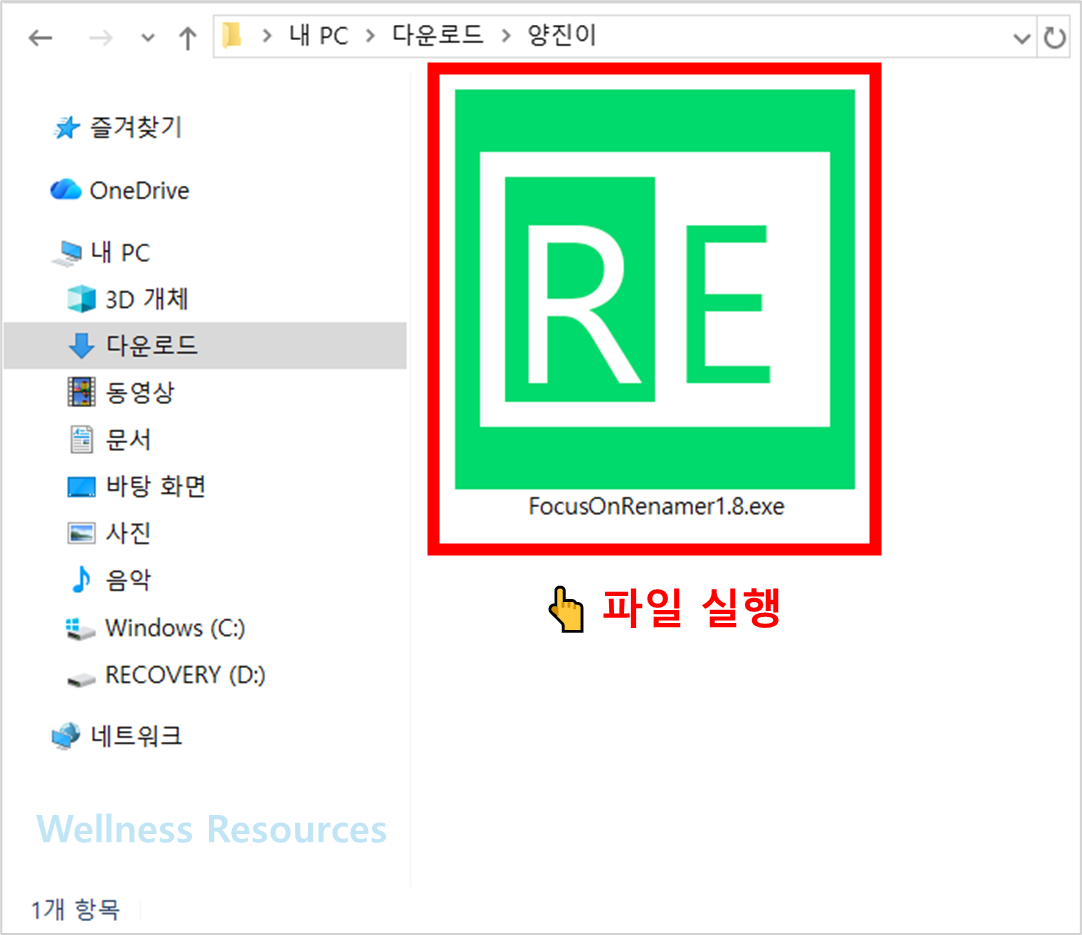Click the Windows (C:) drive icon
The image size is (1082, 935).
80,629
